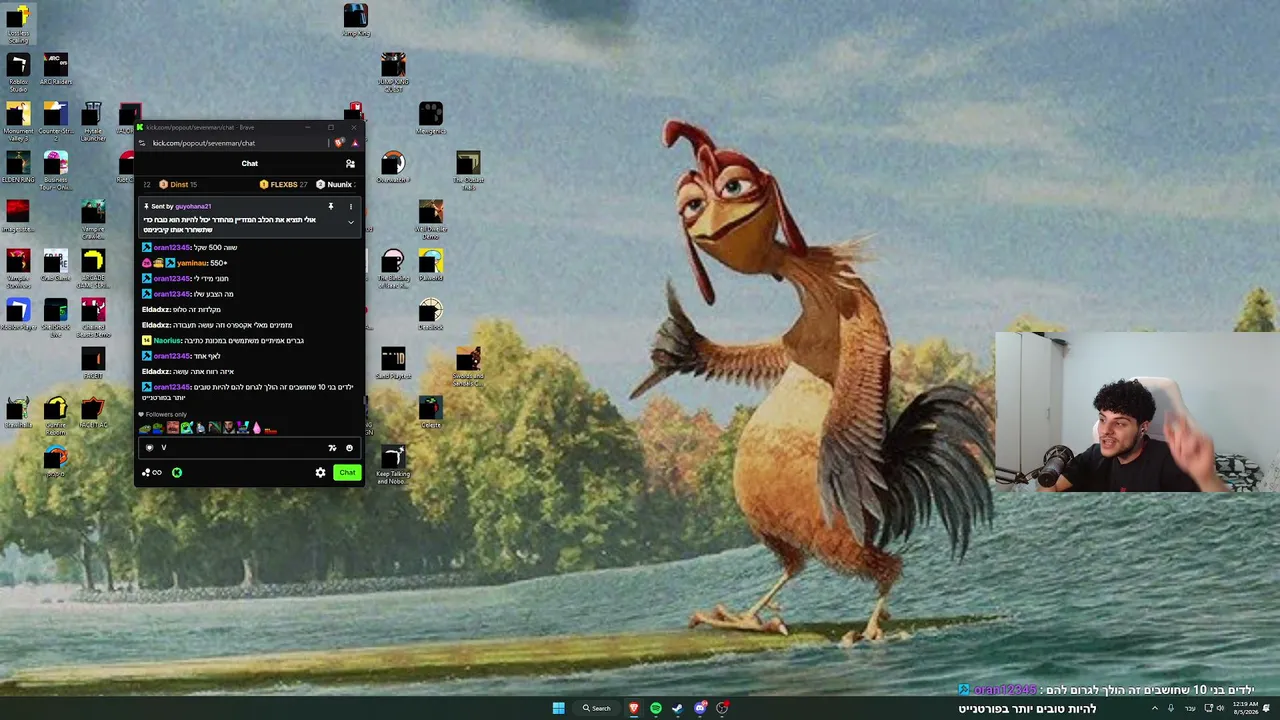The image size is (1280, 720).
Task: Launch Palworld from the desktop
Action: tap(431, 265)
